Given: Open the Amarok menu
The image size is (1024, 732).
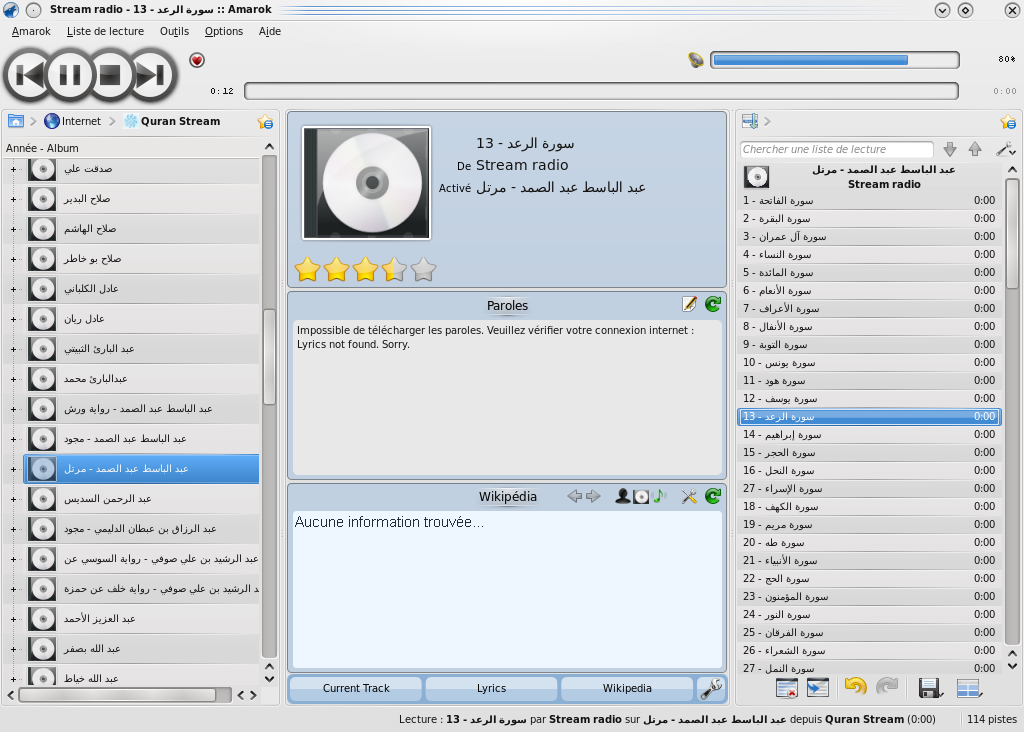Looking at the screenshot, I should 31,31.
